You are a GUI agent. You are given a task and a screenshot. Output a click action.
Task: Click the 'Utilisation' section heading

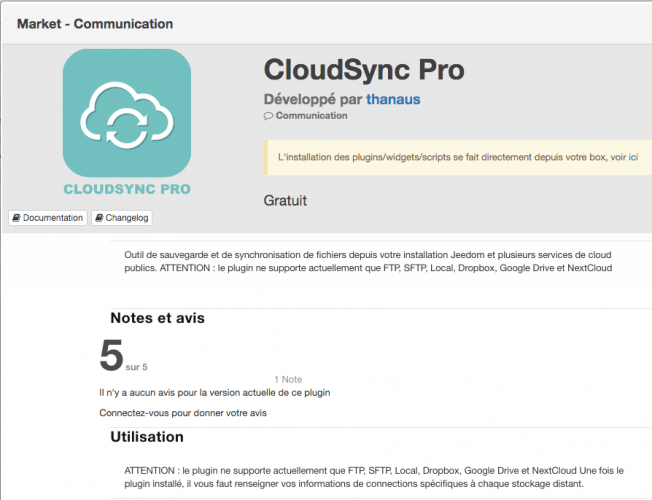click(147, 437)
